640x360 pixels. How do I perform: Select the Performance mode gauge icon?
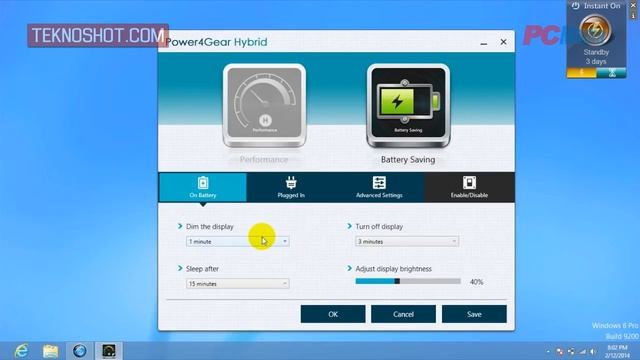(x=264, y=105)
